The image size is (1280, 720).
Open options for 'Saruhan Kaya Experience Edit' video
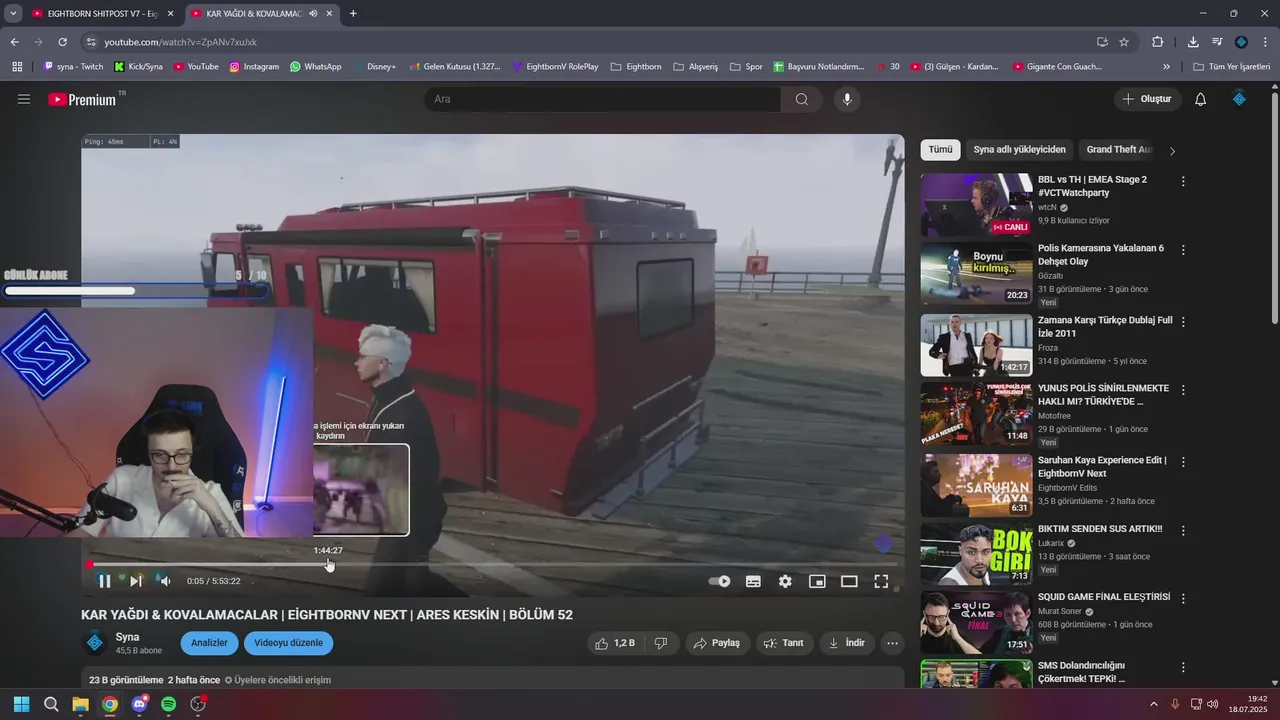[x=1183, y=462]
